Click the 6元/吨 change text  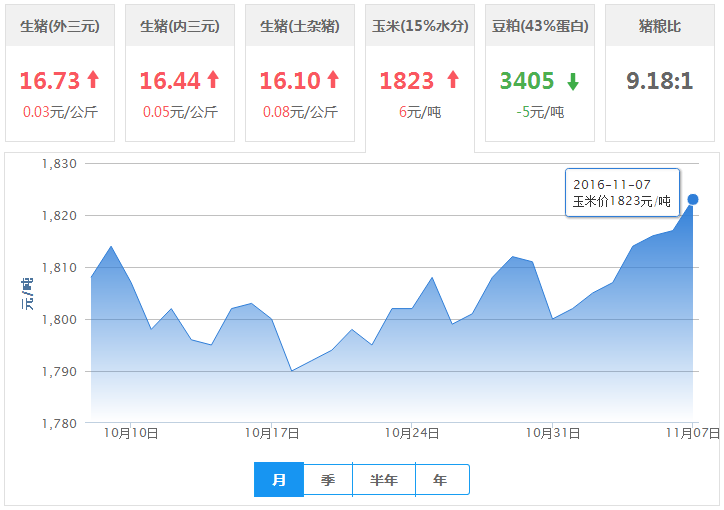pyautogui.click(x=420, y=112)
